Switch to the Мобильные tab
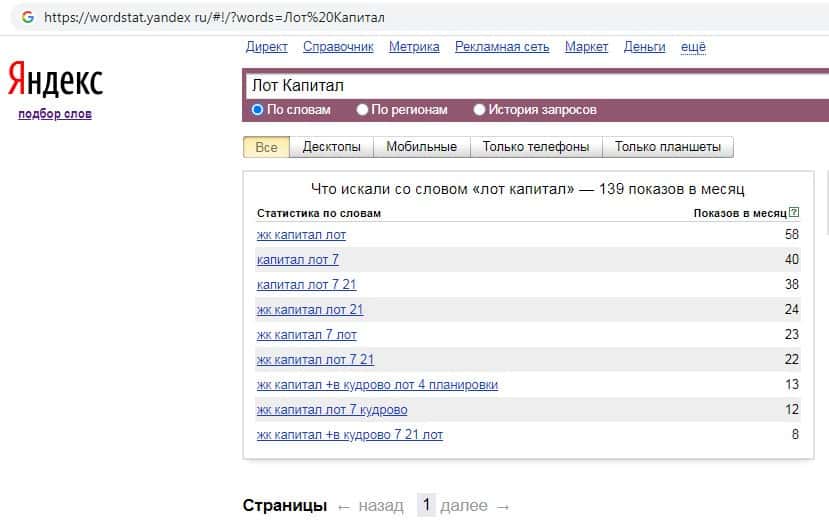The image size is (829, 529). tap(421, 147)
